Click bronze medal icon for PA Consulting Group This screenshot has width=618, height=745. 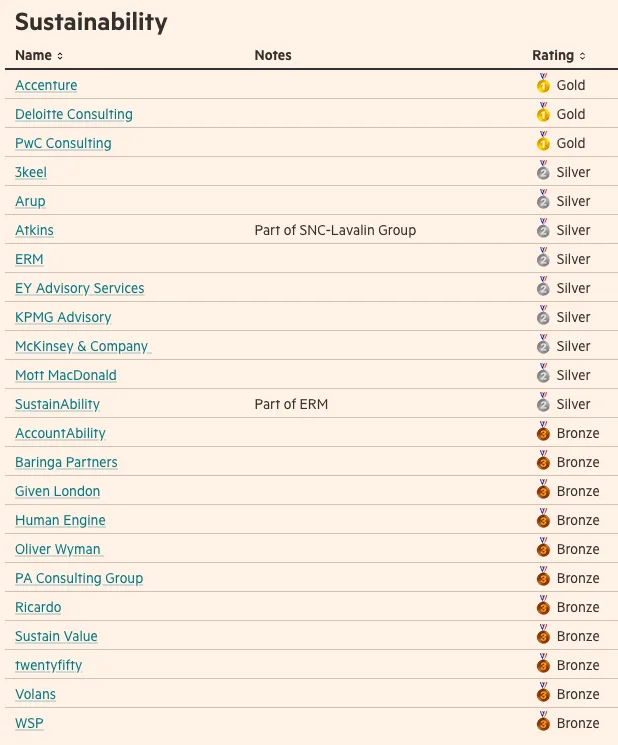(x=543, y=576)
